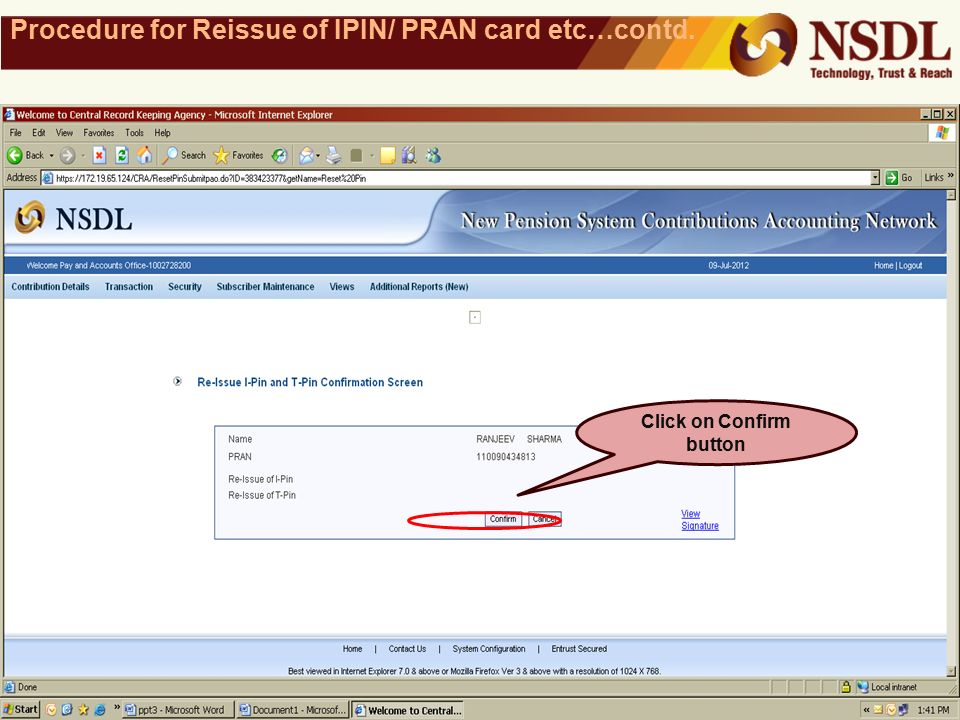Expand the quick launch overflow chevron
Screen dimensions: 960x720
coord(117,707)
